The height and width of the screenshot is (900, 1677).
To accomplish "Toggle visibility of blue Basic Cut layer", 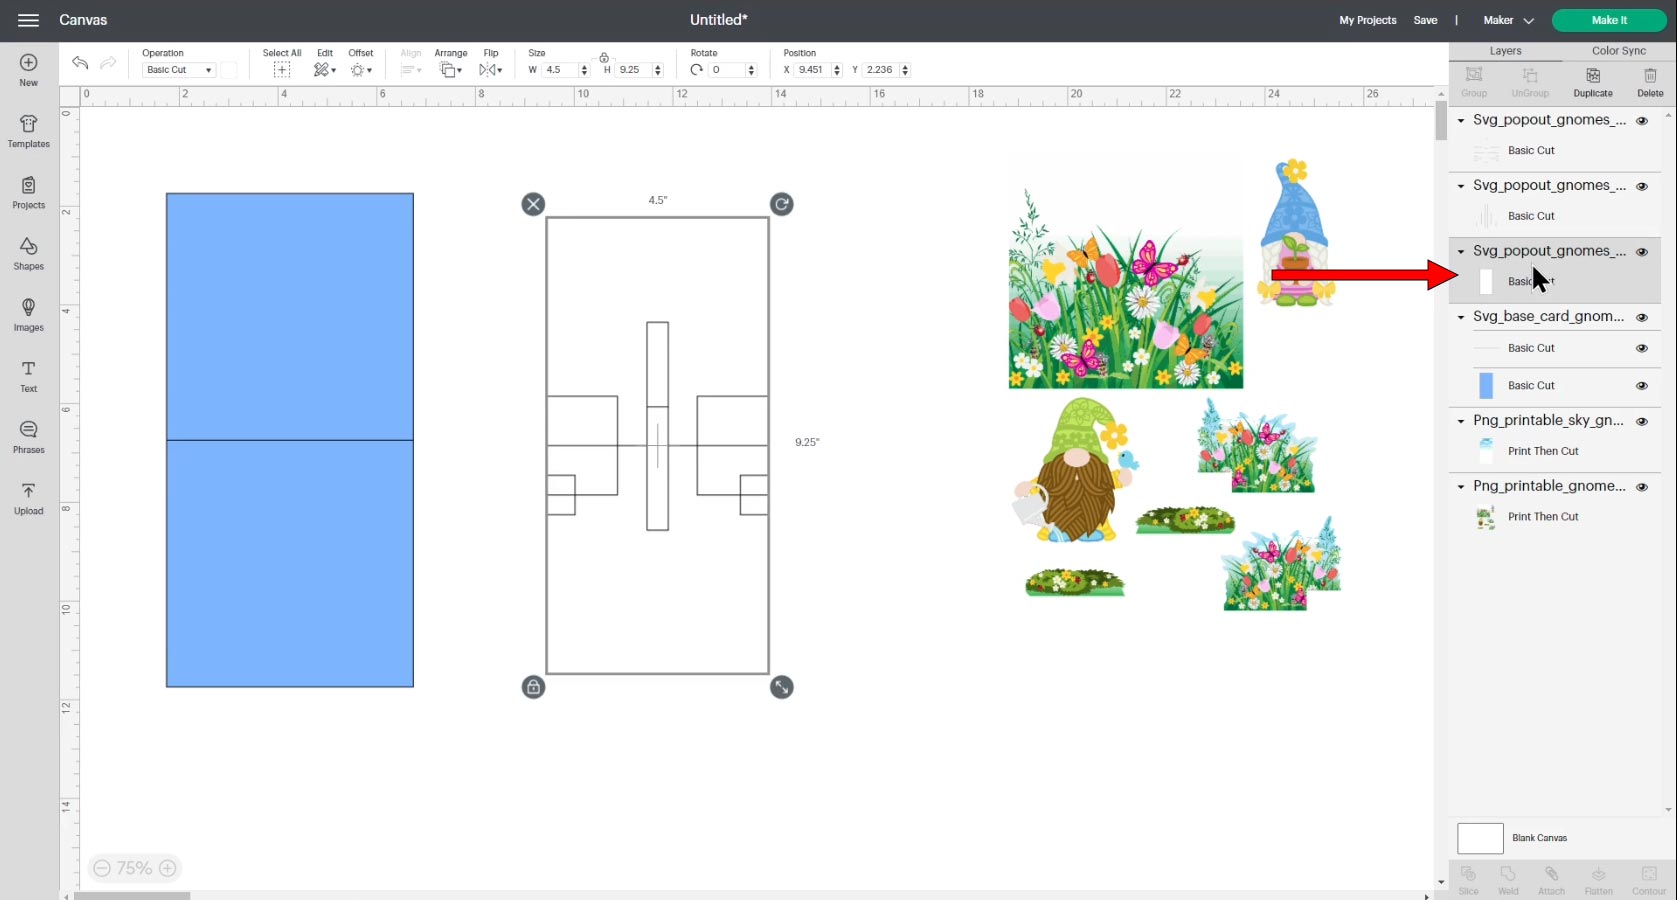I will tap(1641, 385).
